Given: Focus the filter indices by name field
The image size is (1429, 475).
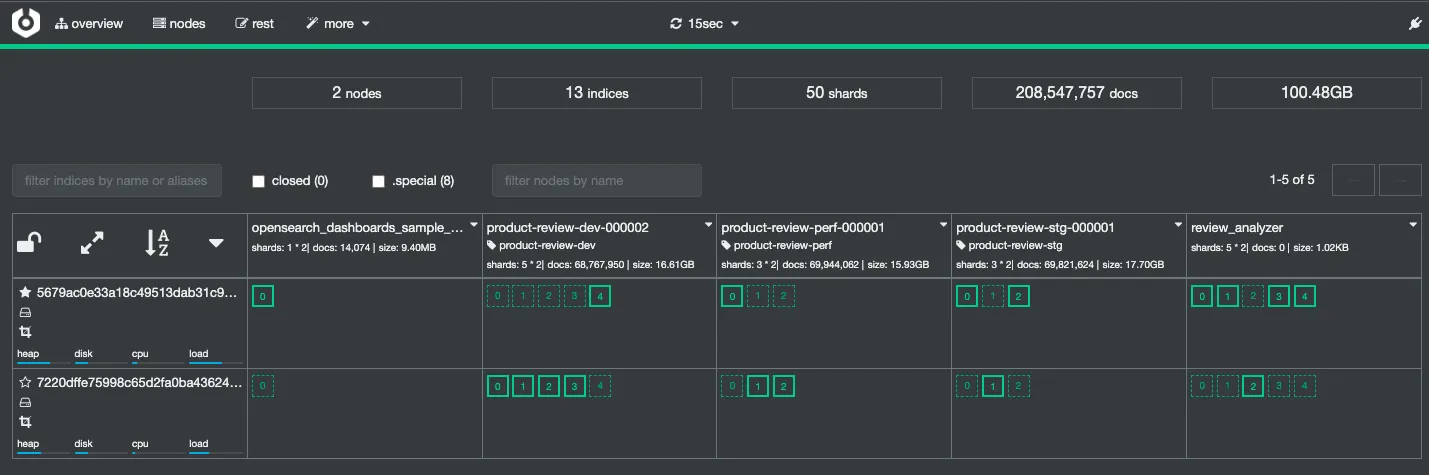Looking at the screenshot, I should tap(116, 181).
